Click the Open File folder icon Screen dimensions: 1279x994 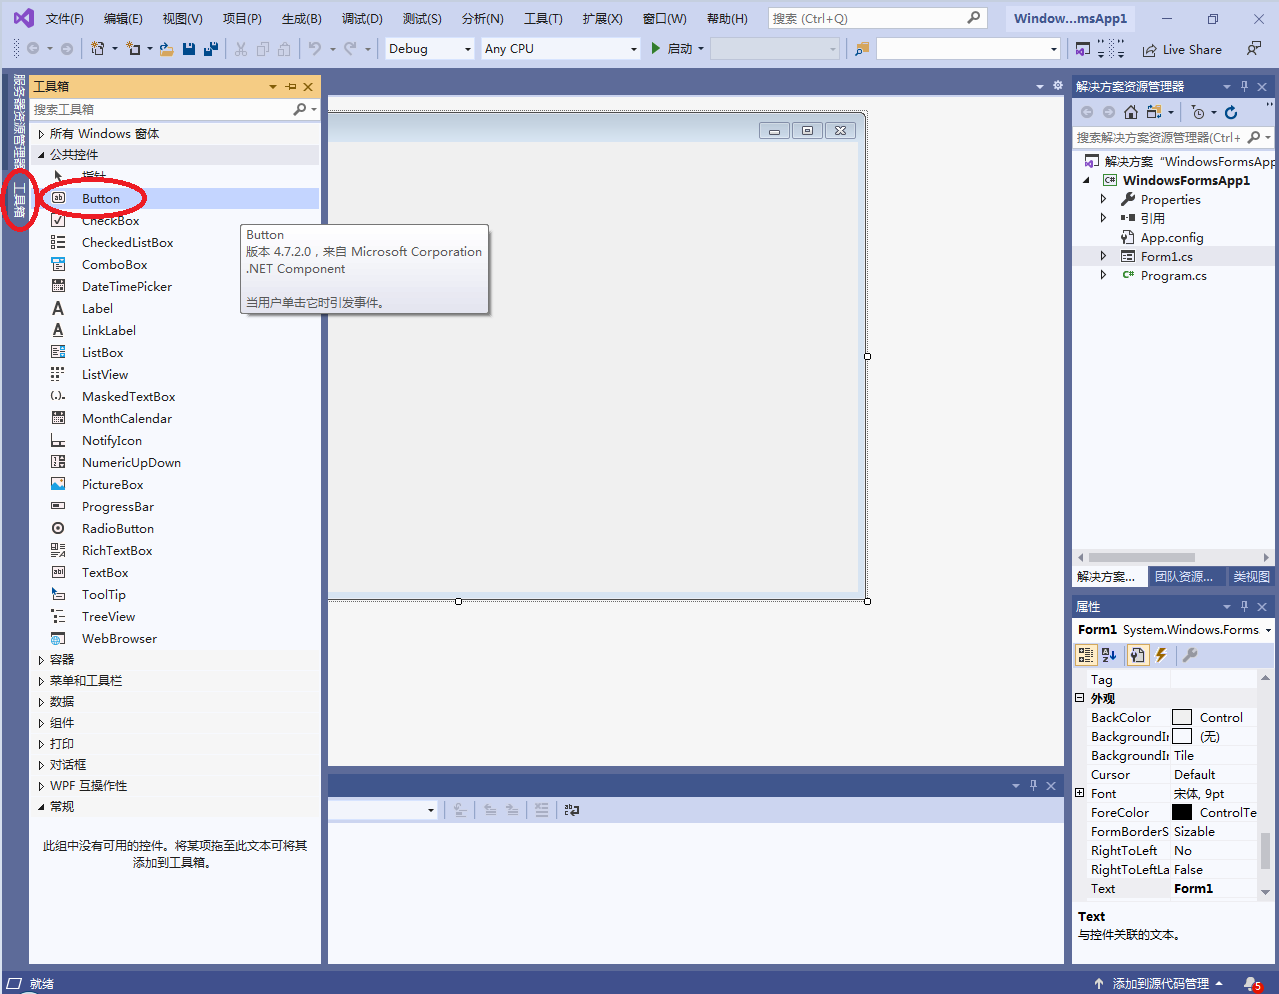pyautogui.click(x=166, y=48)
